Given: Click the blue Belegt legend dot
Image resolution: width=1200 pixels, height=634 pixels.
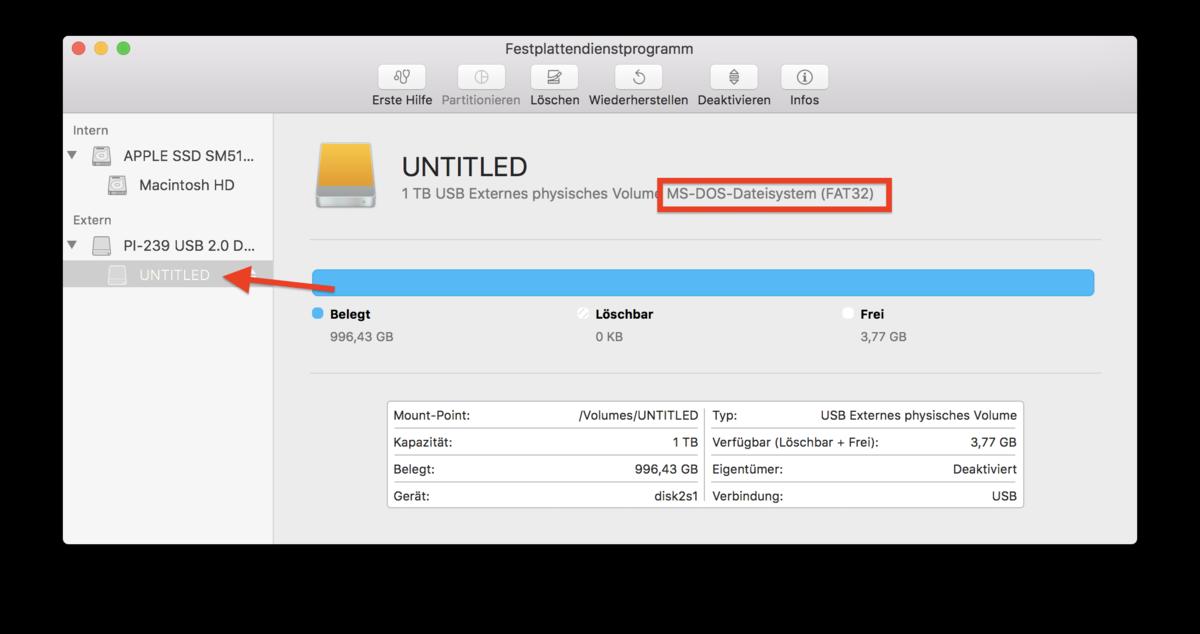Looking at the screenshot, I should tap(318, 313).
